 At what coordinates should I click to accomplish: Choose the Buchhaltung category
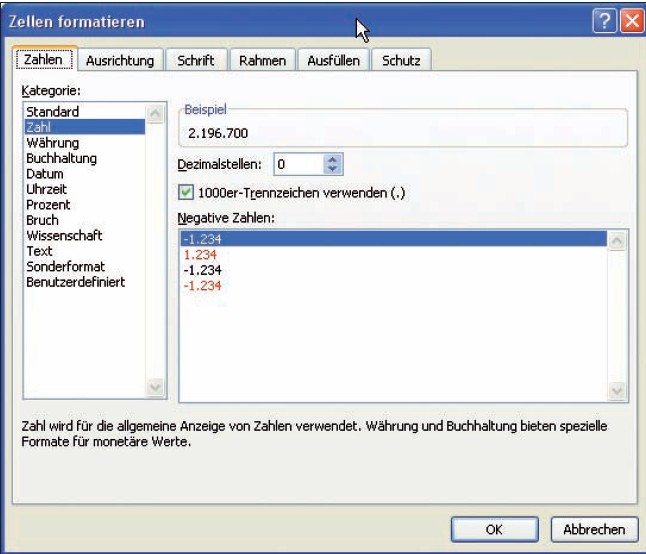click(x=84, y=158)
